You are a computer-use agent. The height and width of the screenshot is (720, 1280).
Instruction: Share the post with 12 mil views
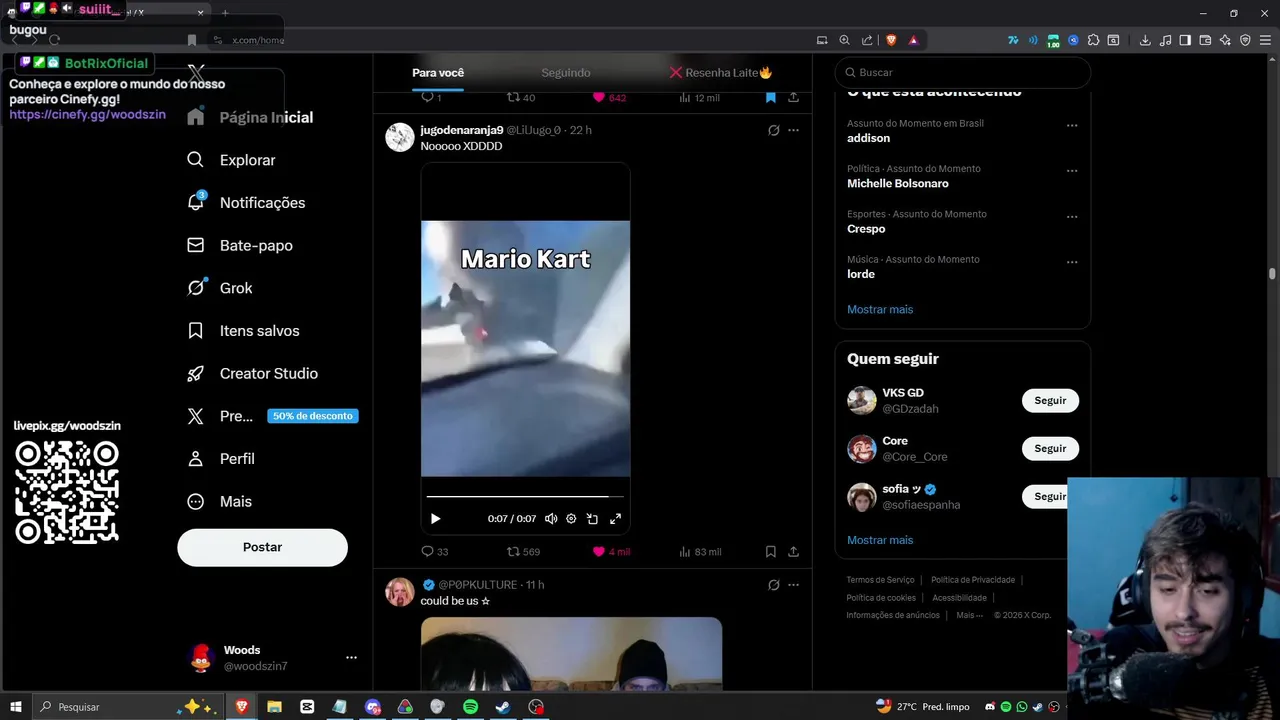pyautogui.click(x=793, y=98)
